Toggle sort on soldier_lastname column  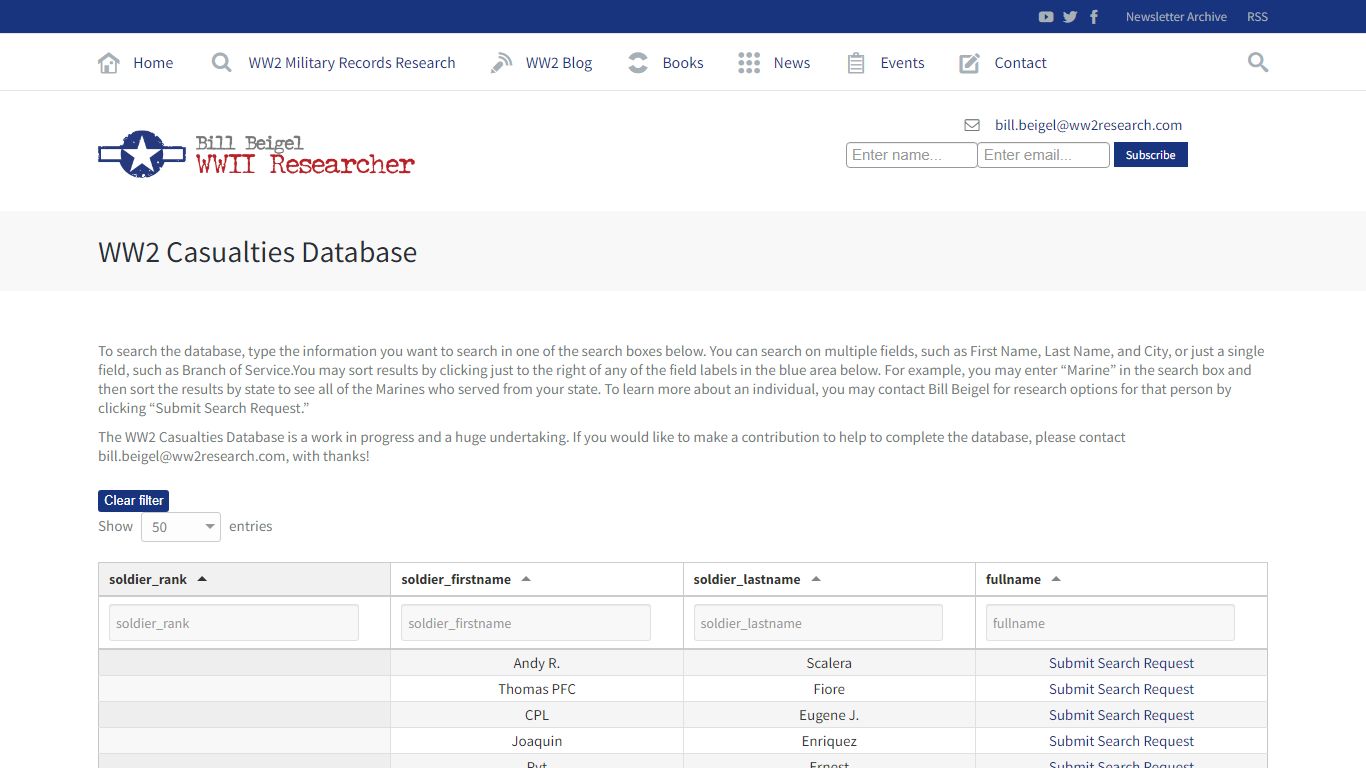[816, 579]
